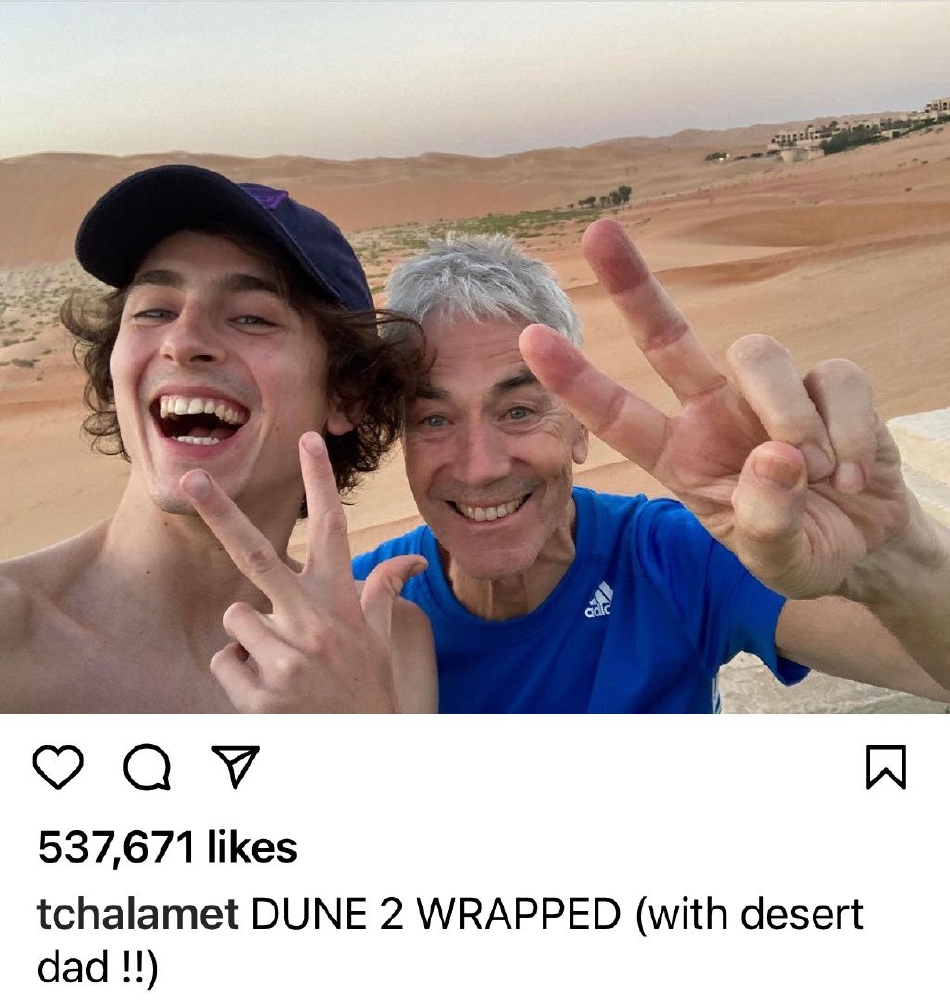Click the row of trees in the desert
The image size is (950, 1001).
pyautogui.click(x=605, y=198)
